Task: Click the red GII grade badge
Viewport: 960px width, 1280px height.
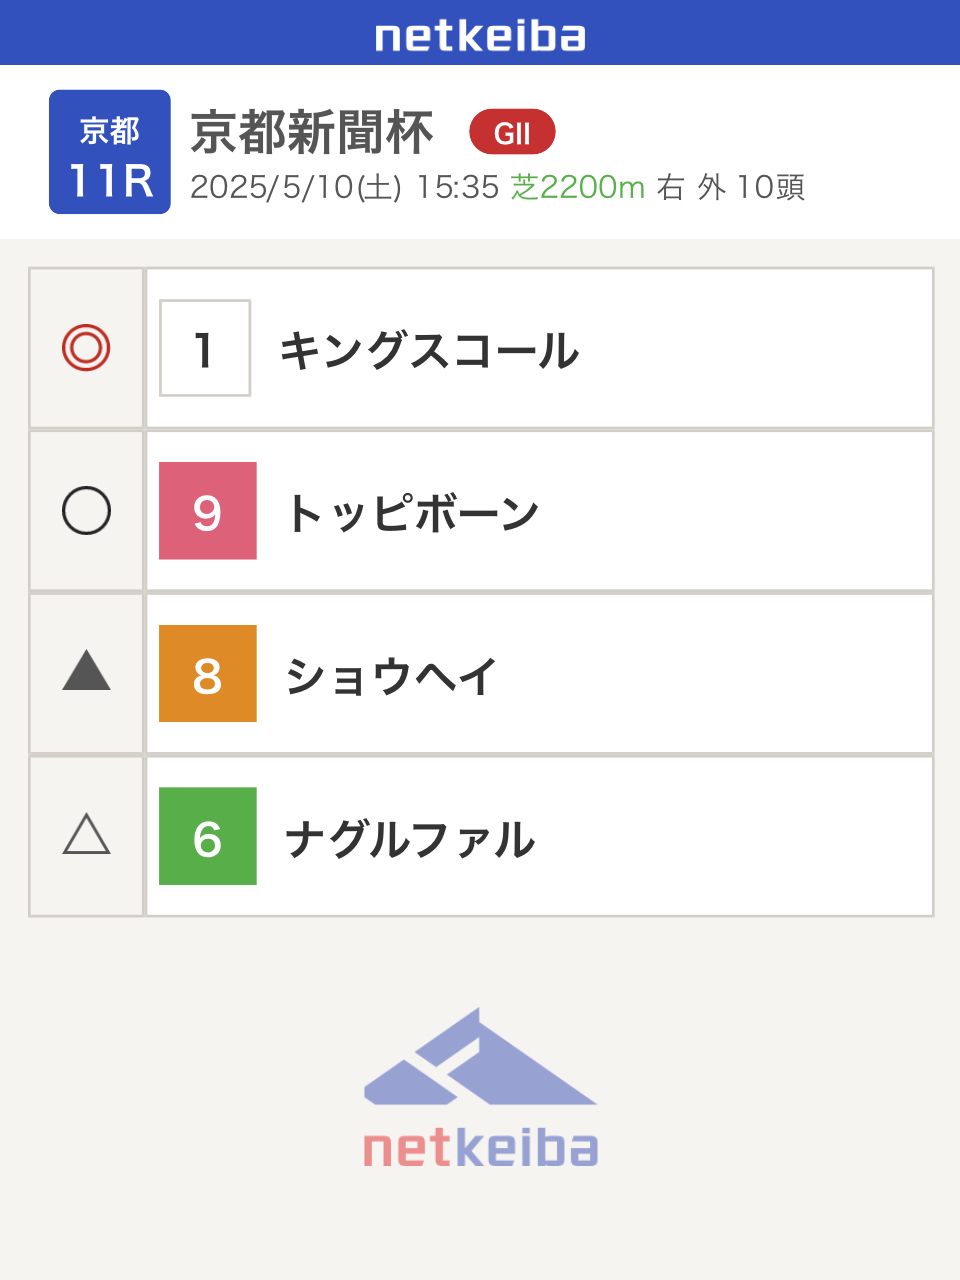Action: click(512, 132)
